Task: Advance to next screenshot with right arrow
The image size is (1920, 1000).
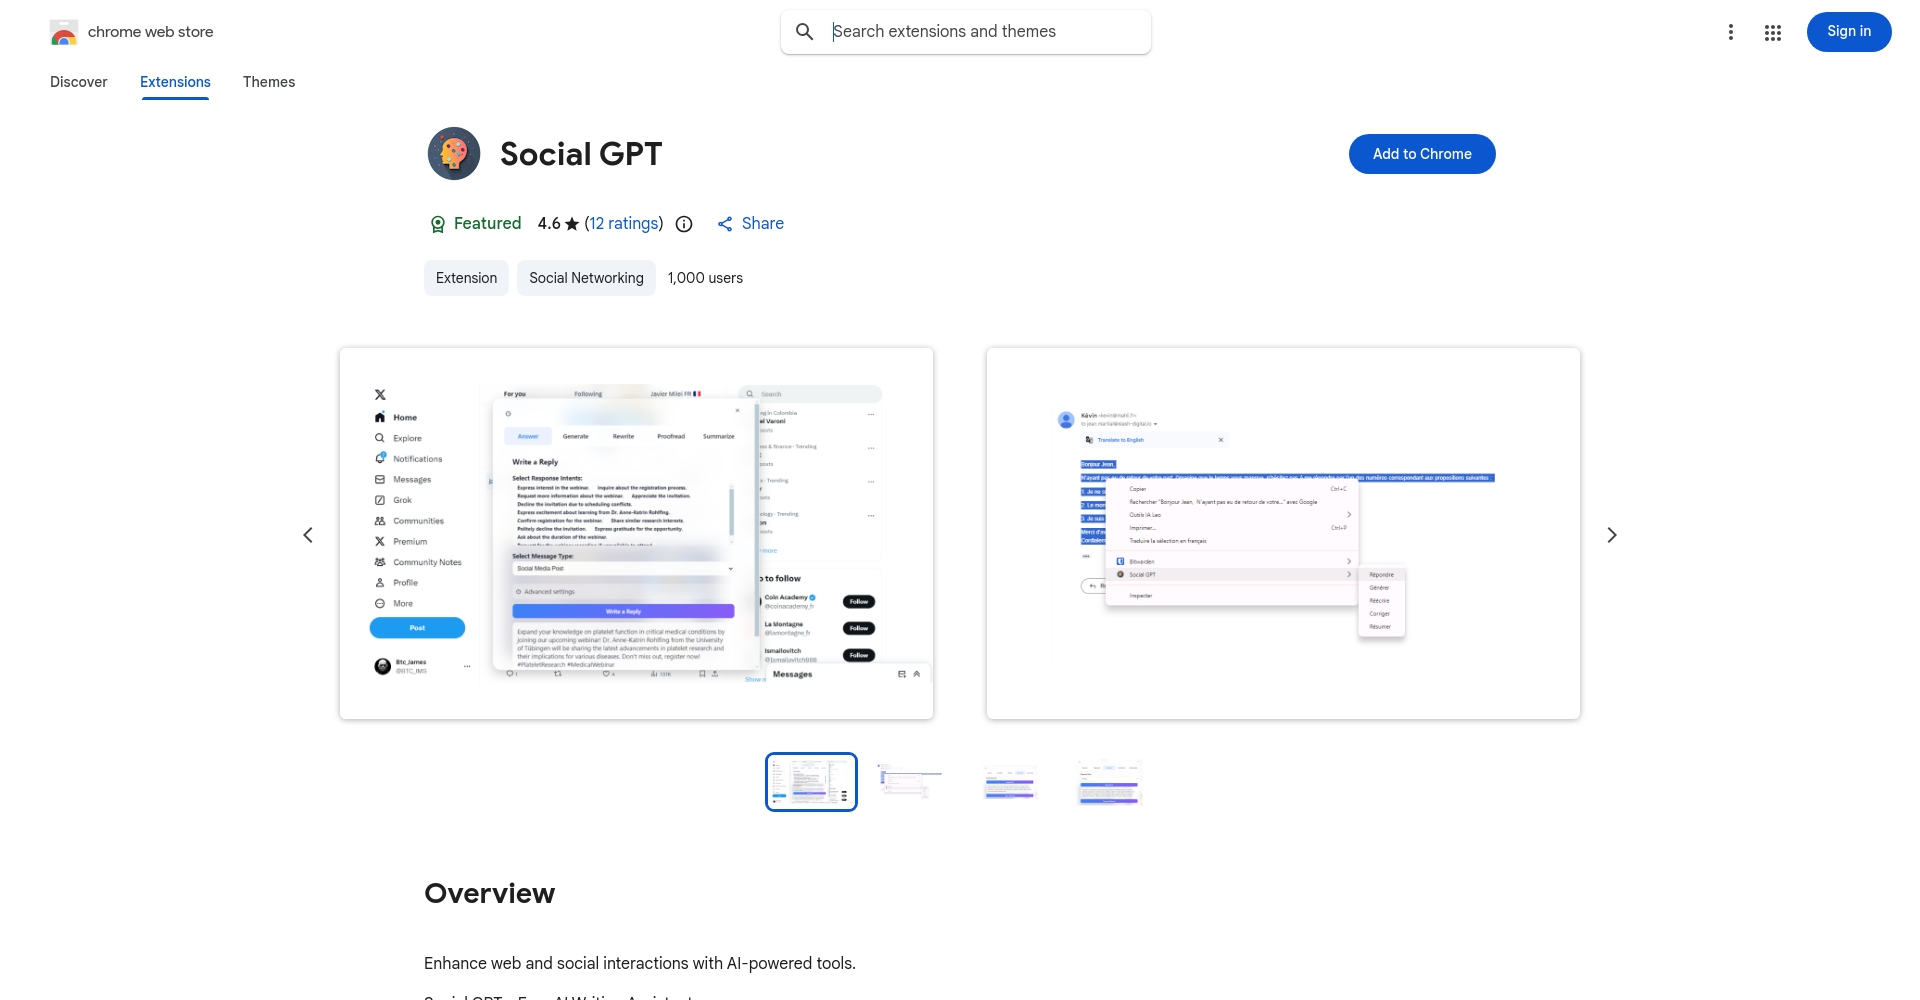Action: [1611, 535]
